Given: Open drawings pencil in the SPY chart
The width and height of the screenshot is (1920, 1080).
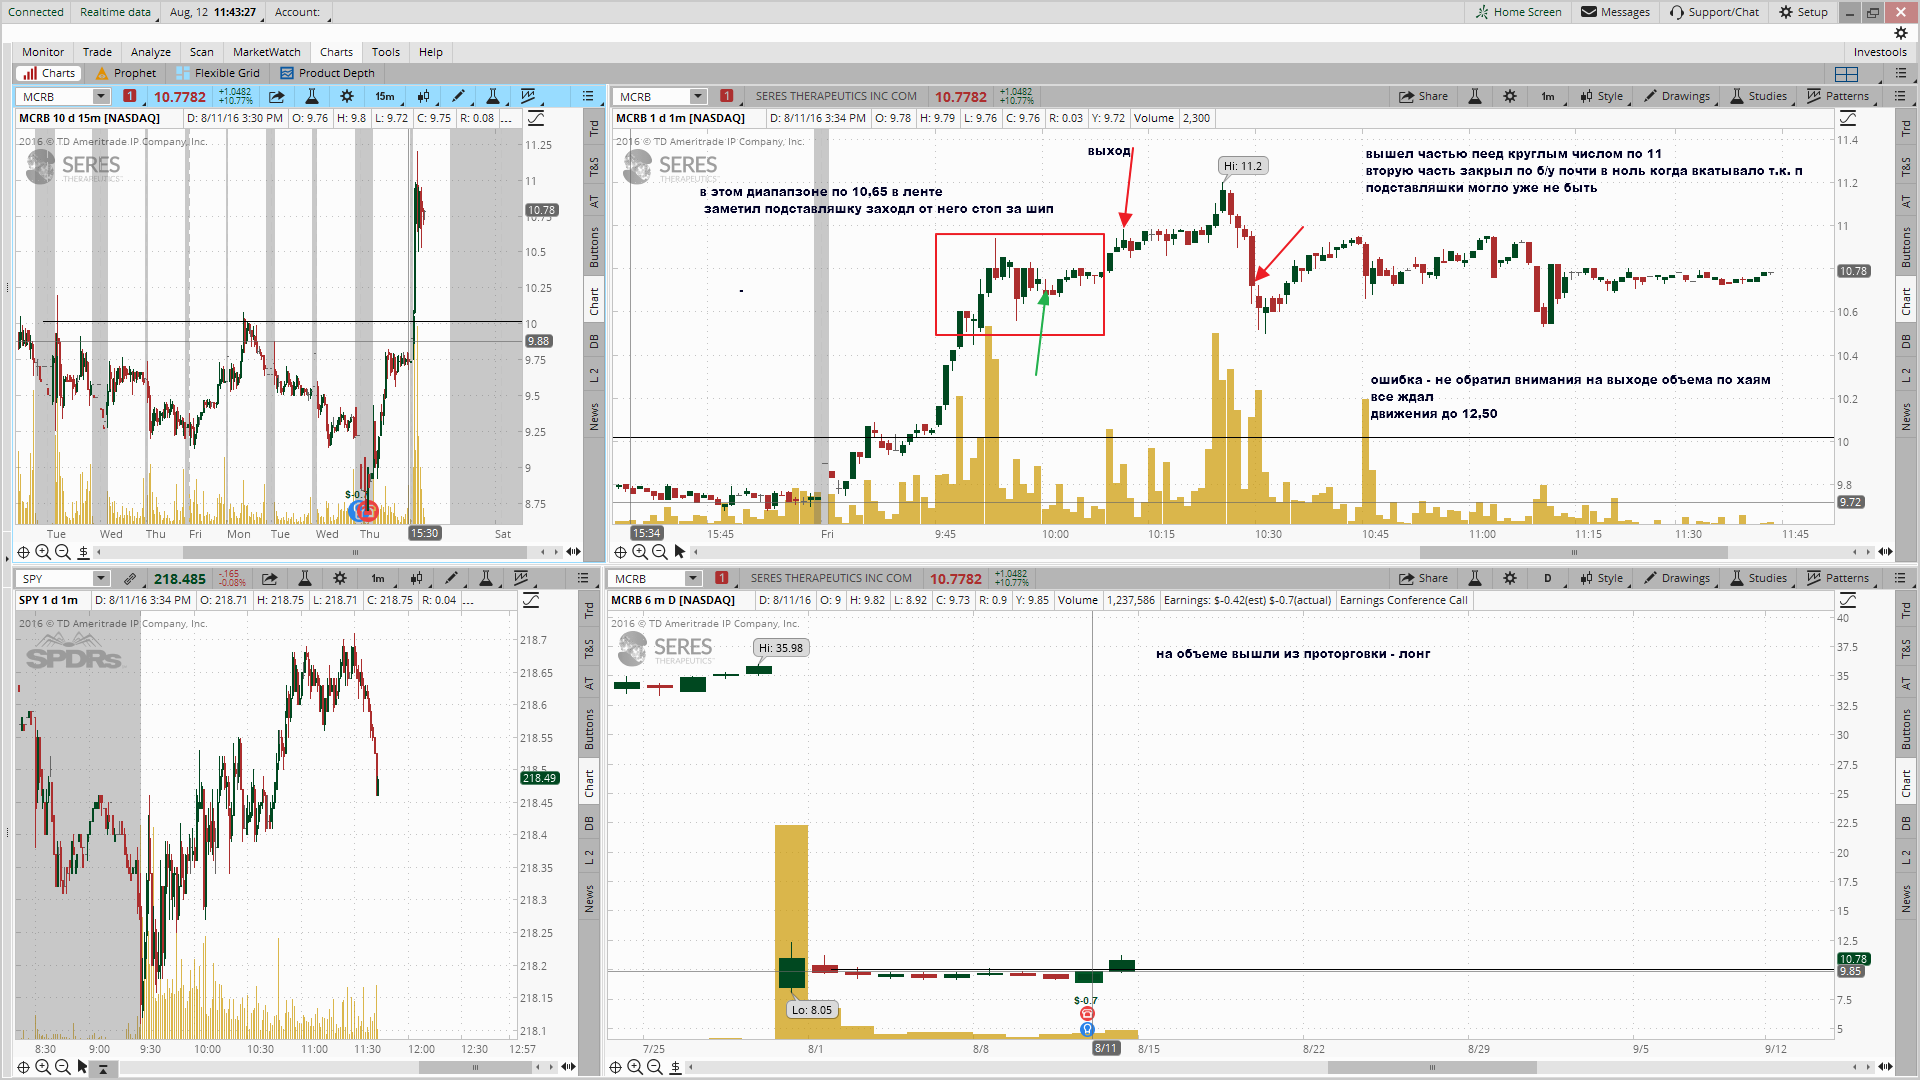Looking at the screenshot, I should 452,579.
